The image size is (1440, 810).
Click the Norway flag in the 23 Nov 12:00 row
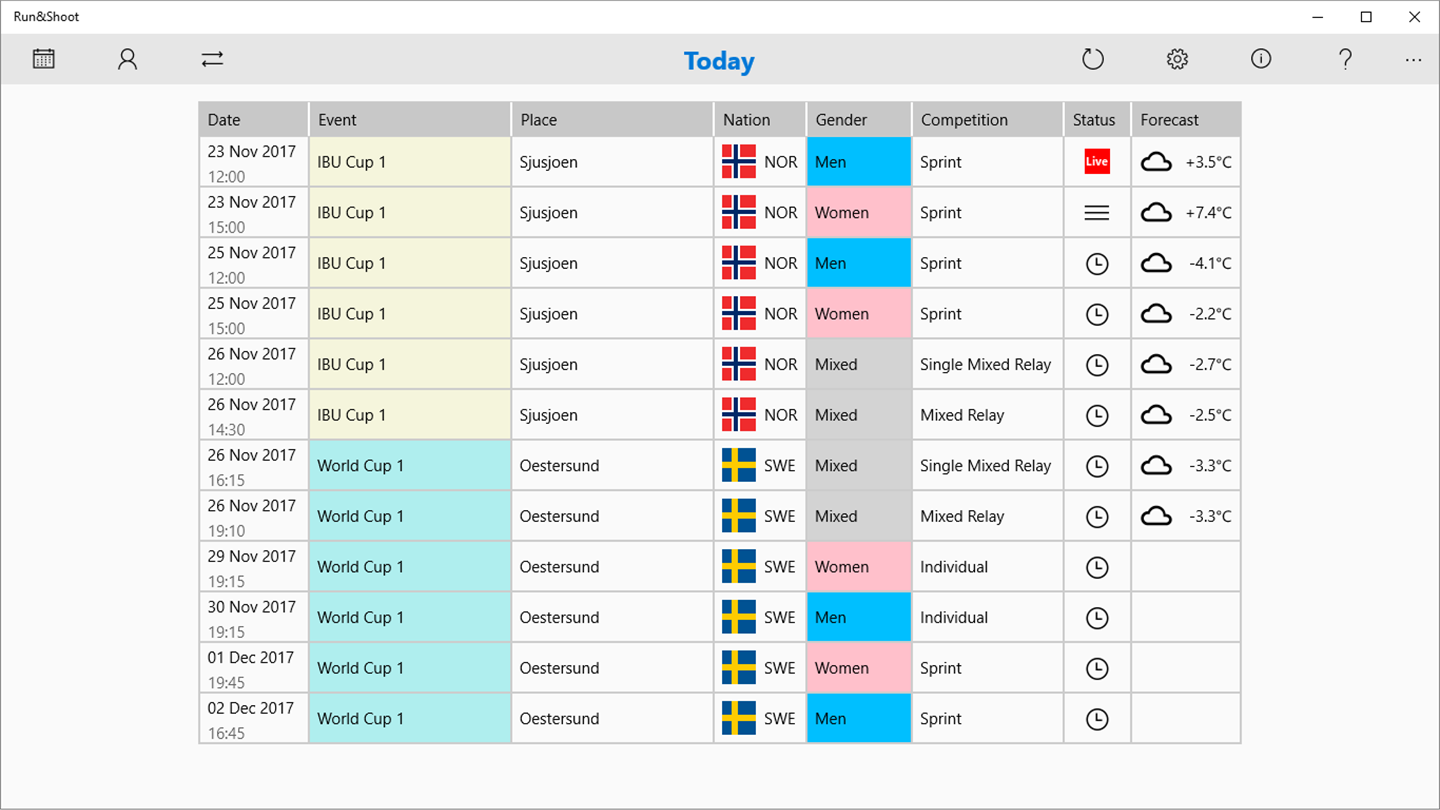tap(739, 162)
